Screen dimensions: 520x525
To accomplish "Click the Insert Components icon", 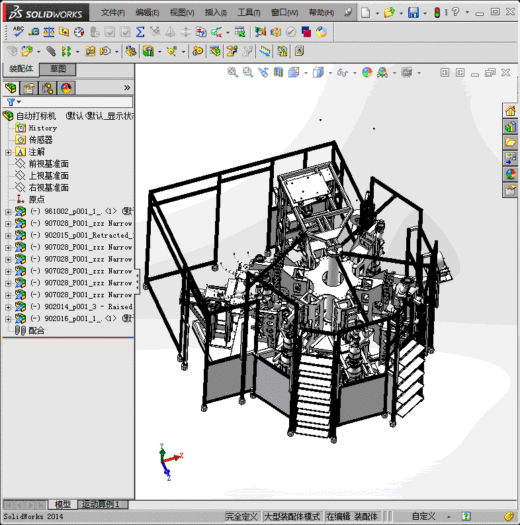I will tap(27, 51).
